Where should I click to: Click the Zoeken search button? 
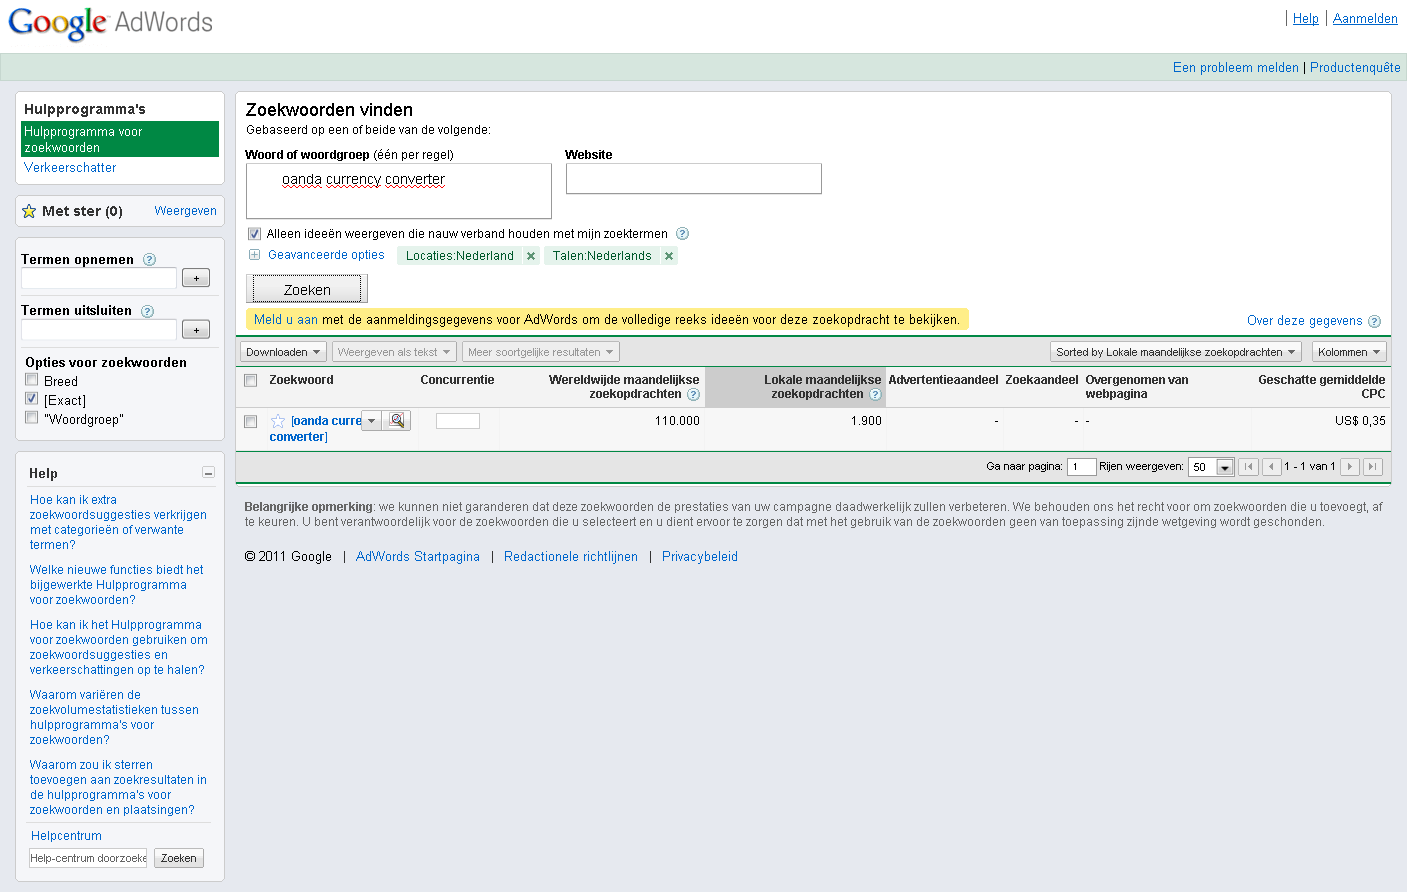[x=307, y=289]
